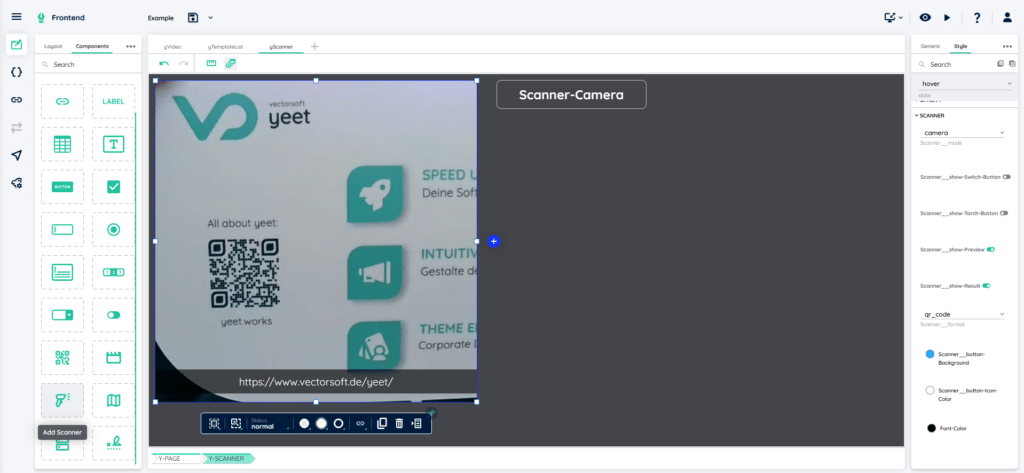This screenshot has height=473, width=1024.
Task: Add a LABEL component
Action: (x=114, y=101)
